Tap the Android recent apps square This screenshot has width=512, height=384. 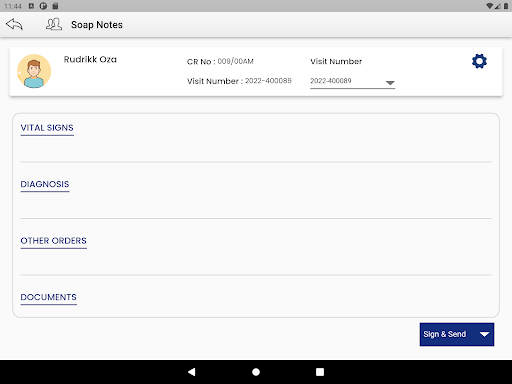320,372
